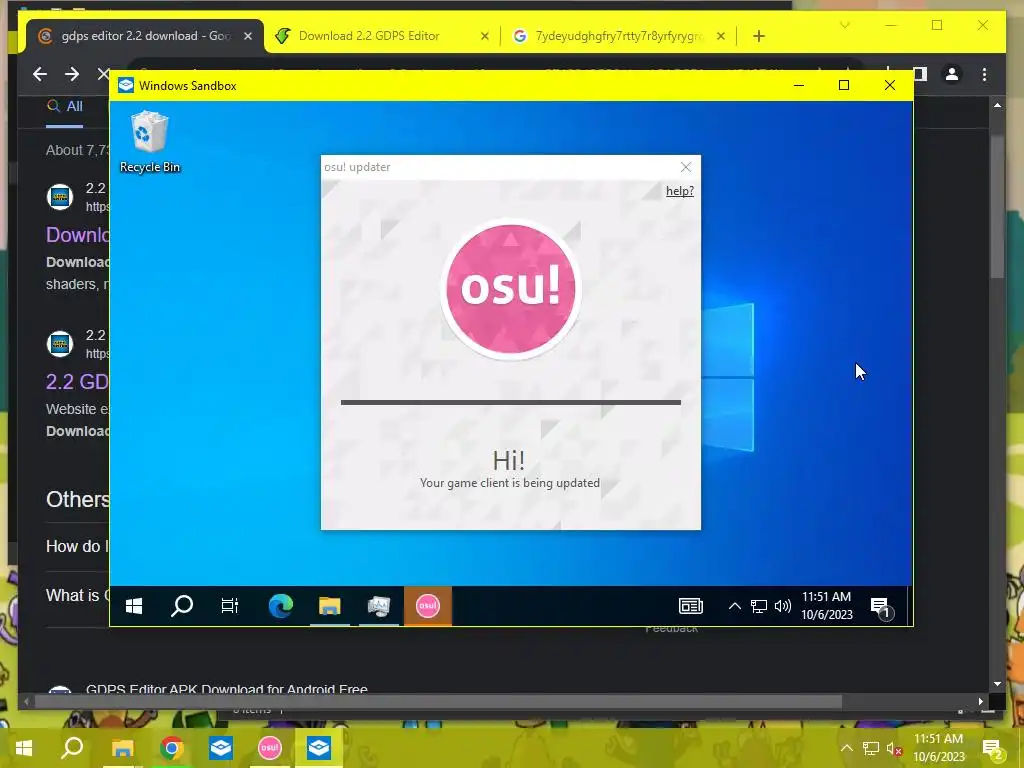This screenshot has width=1024, height=768.
Task: Click the Windows Sandbox title bar icon
Action: click(x=126, y=86)
